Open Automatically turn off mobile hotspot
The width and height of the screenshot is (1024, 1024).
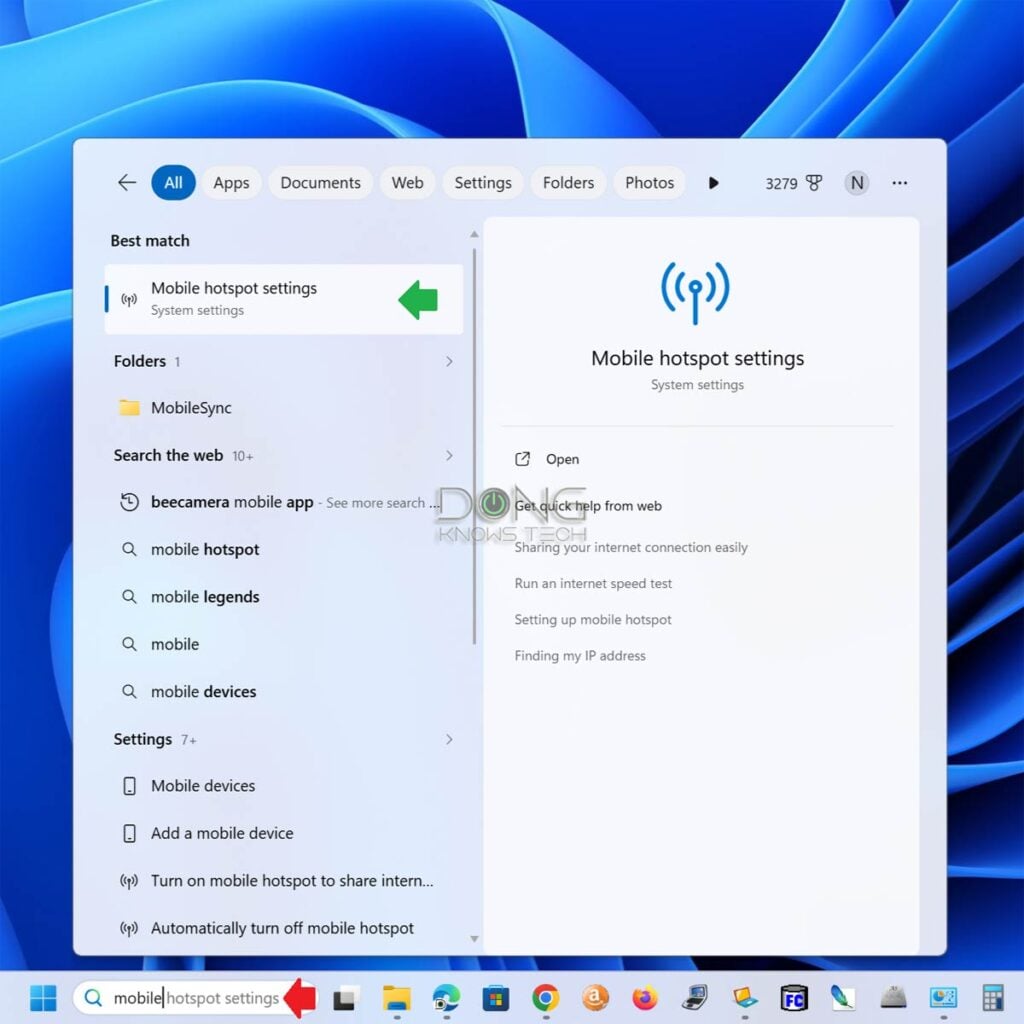click(283, 928)
